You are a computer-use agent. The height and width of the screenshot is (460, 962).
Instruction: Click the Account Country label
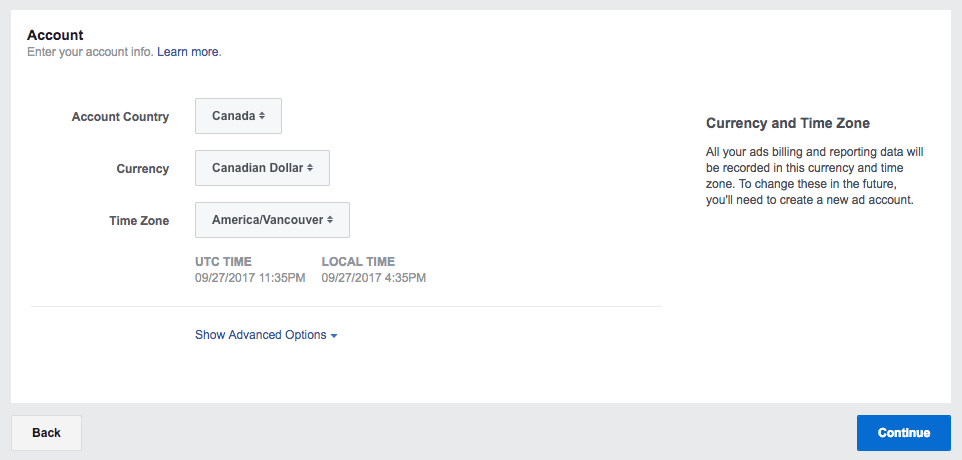pyautogui.click(x=120, y=117)
